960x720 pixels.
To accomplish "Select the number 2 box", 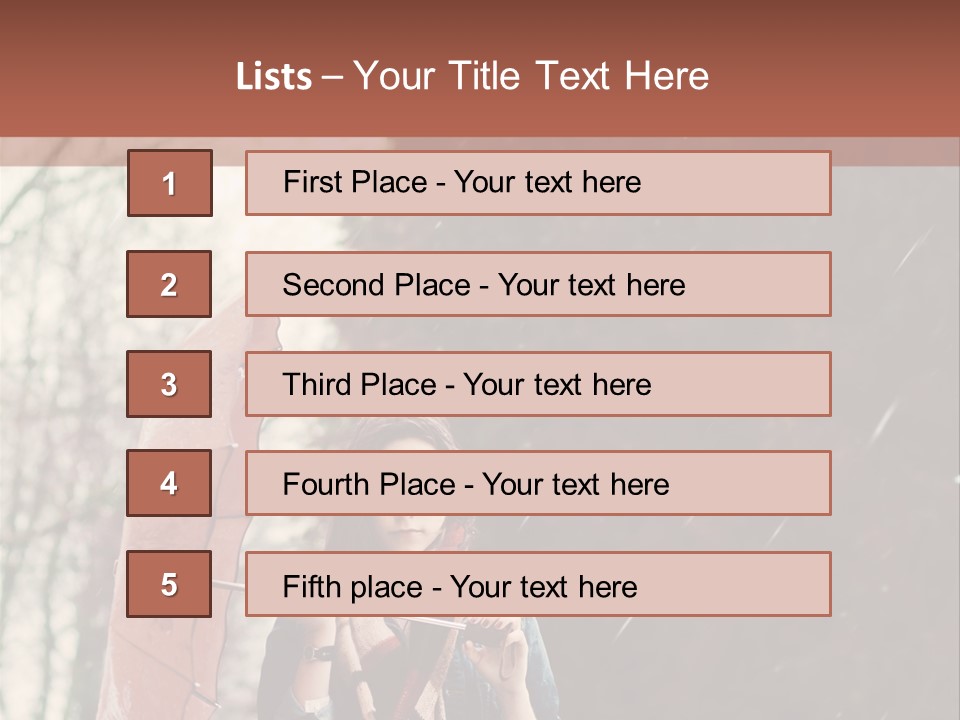I will point(169,284).
